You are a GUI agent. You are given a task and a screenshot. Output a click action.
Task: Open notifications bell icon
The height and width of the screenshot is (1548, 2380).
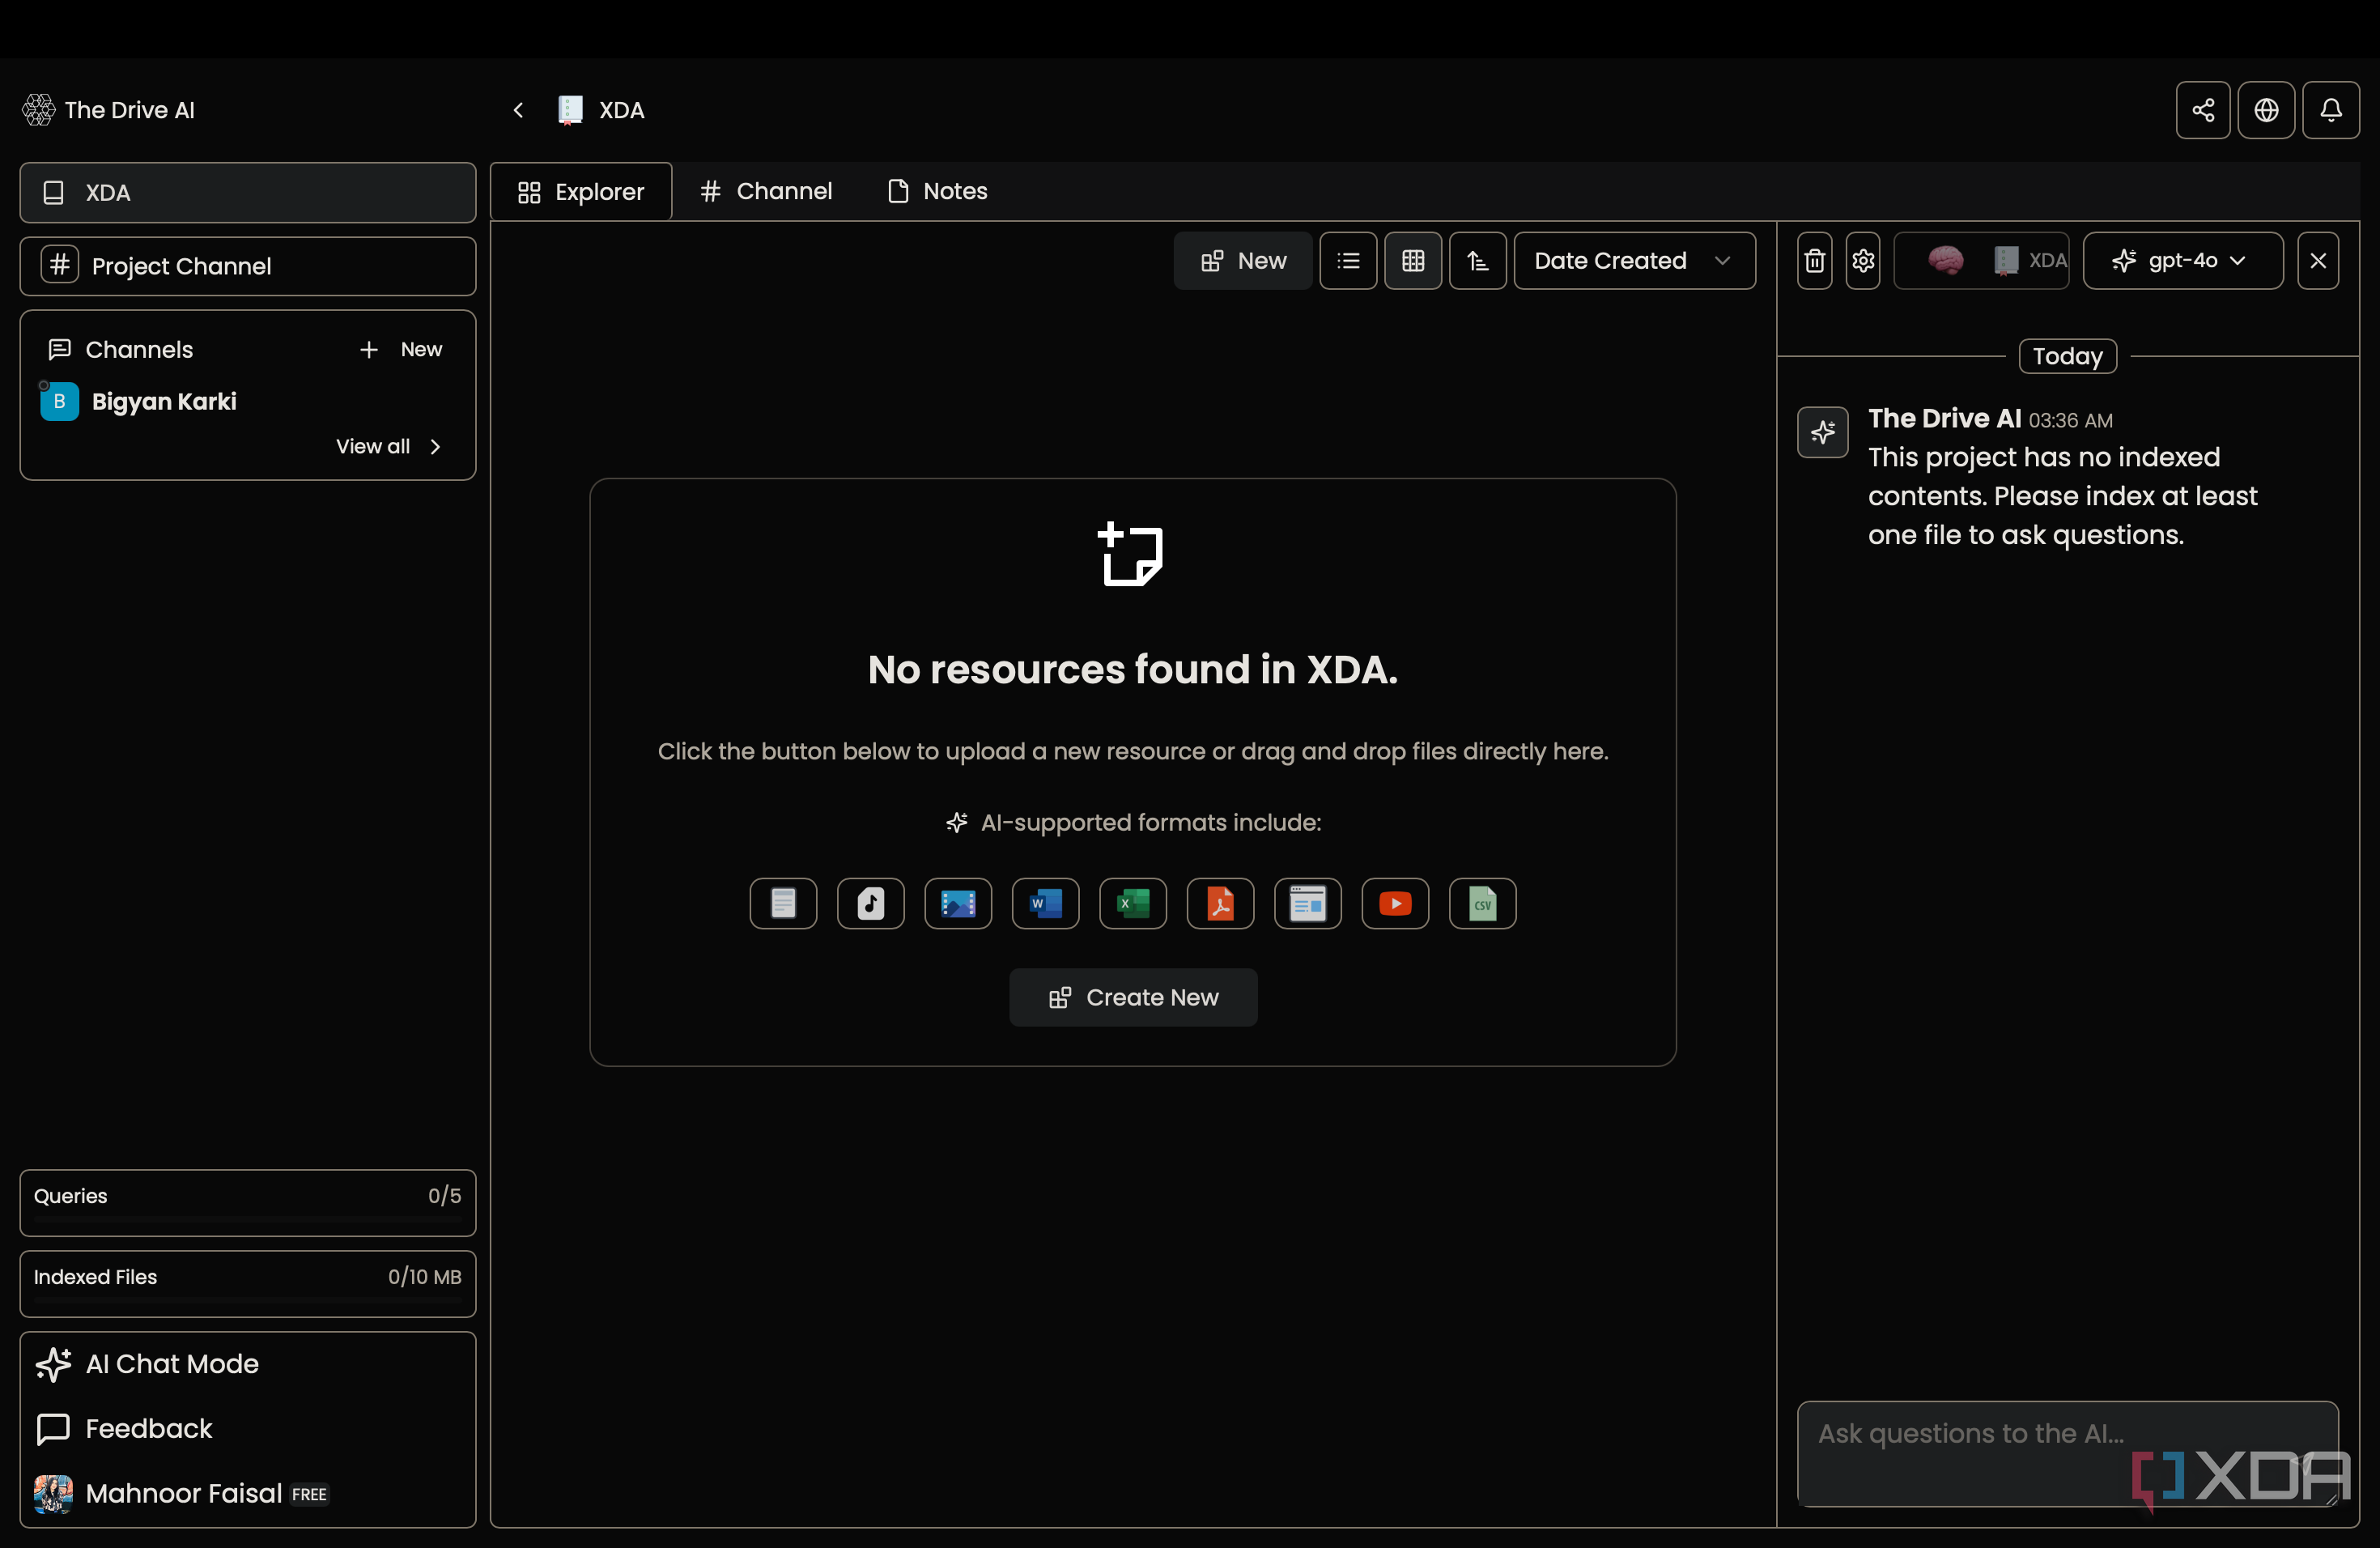click(2331, 110)
